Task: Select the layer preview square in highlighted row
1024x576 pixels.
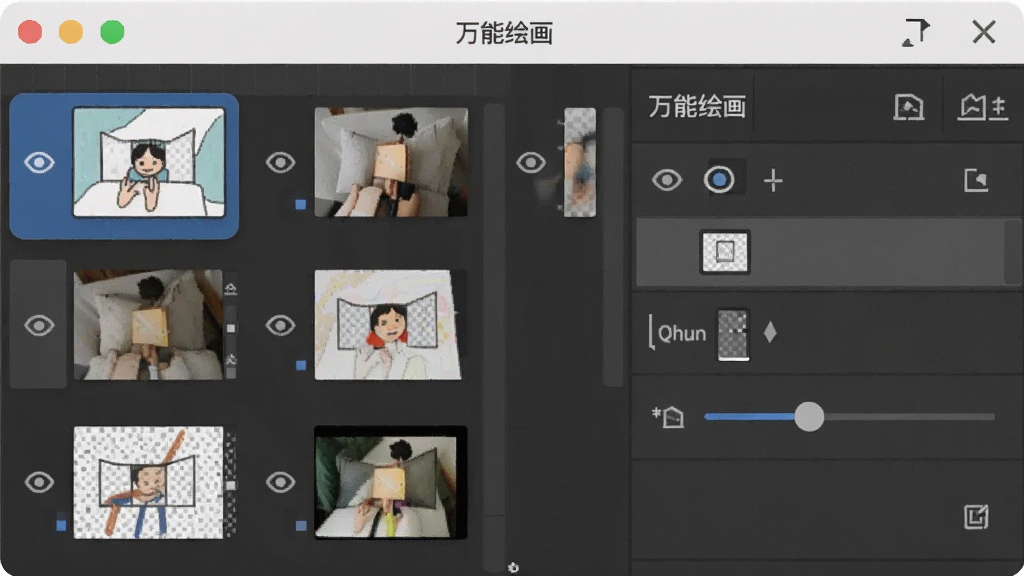Action: pyautogui.click(x=725, y=251)
